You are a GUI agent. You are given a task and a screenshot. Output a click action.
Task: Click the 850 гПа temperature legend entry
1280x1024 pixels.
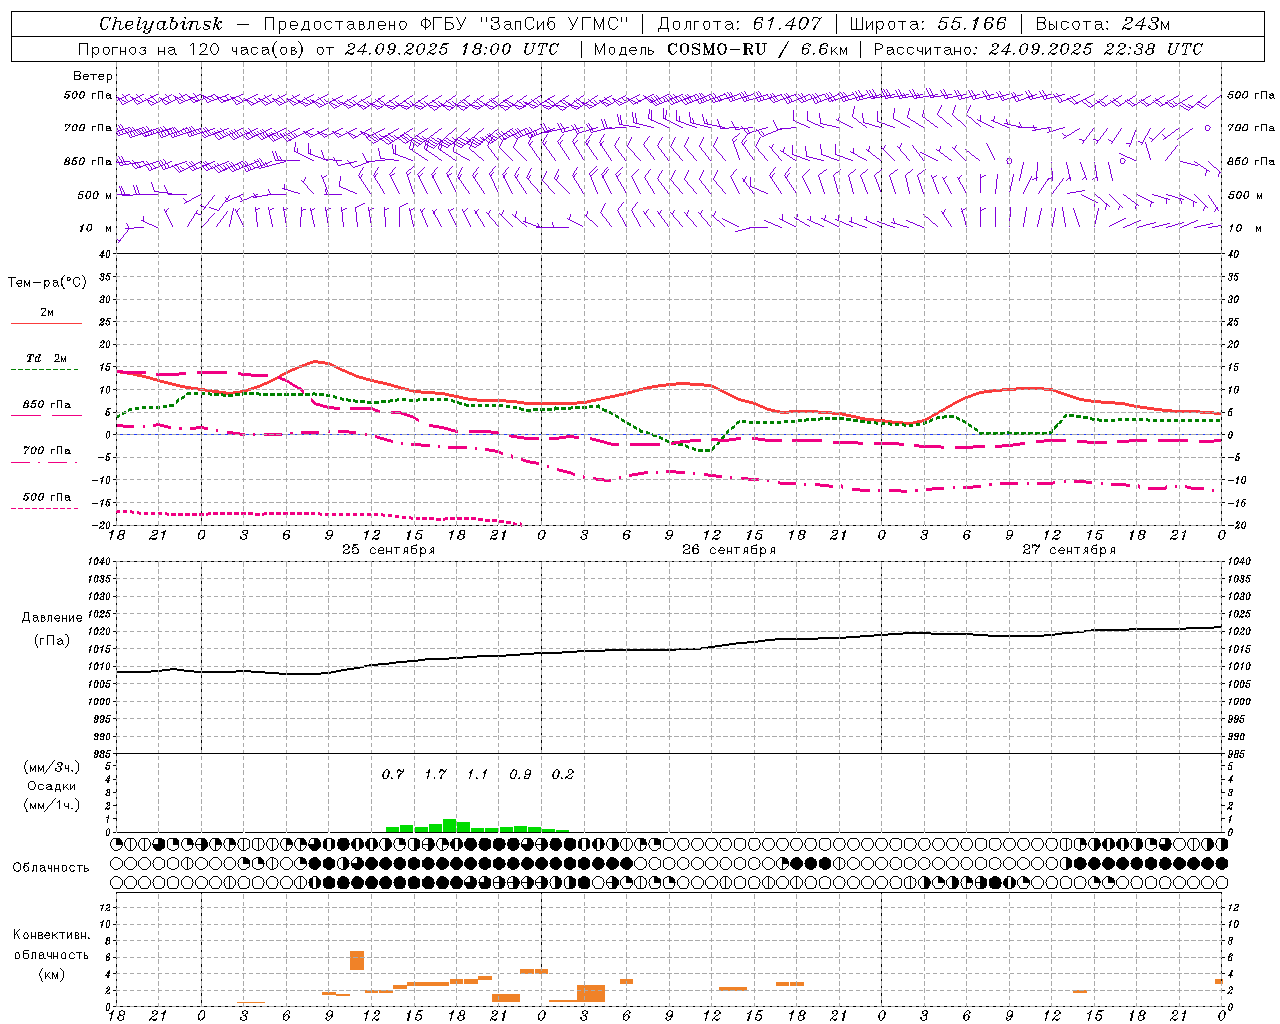(x=46, y=406)
